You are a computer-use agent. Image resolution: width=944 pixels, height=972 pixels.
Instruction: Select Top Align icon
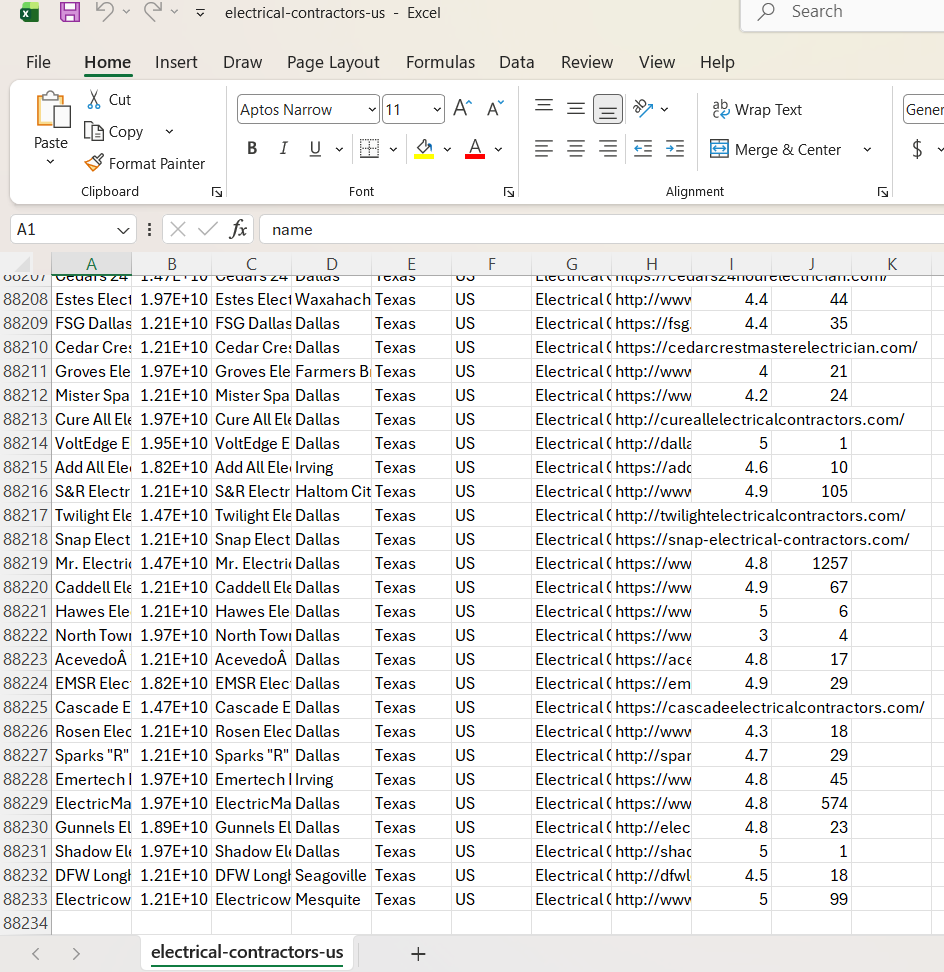pyautogui.click(x=544, y=108)
